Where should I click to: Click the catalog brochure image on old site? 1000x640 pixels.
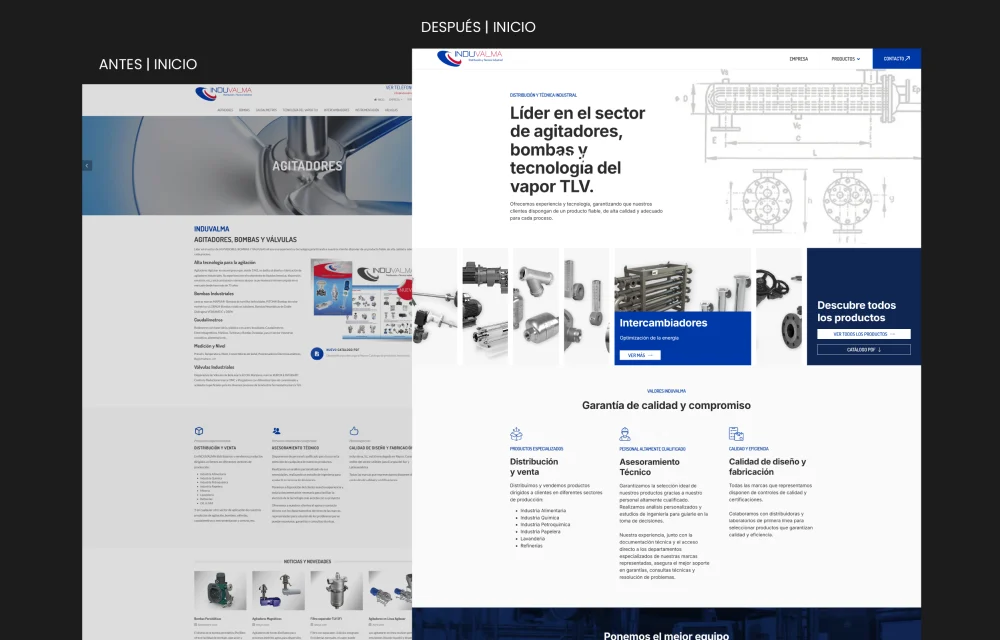[x=361, y=298]
